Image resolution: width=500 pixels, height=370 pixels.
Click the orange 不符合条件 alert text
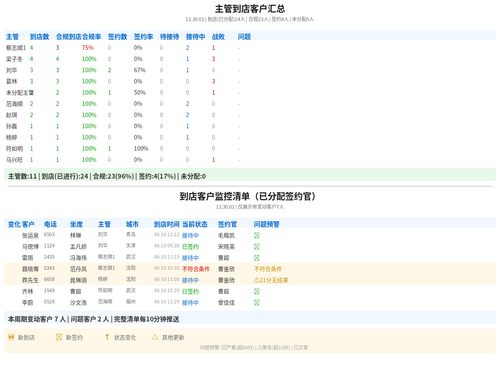[268, 269]
